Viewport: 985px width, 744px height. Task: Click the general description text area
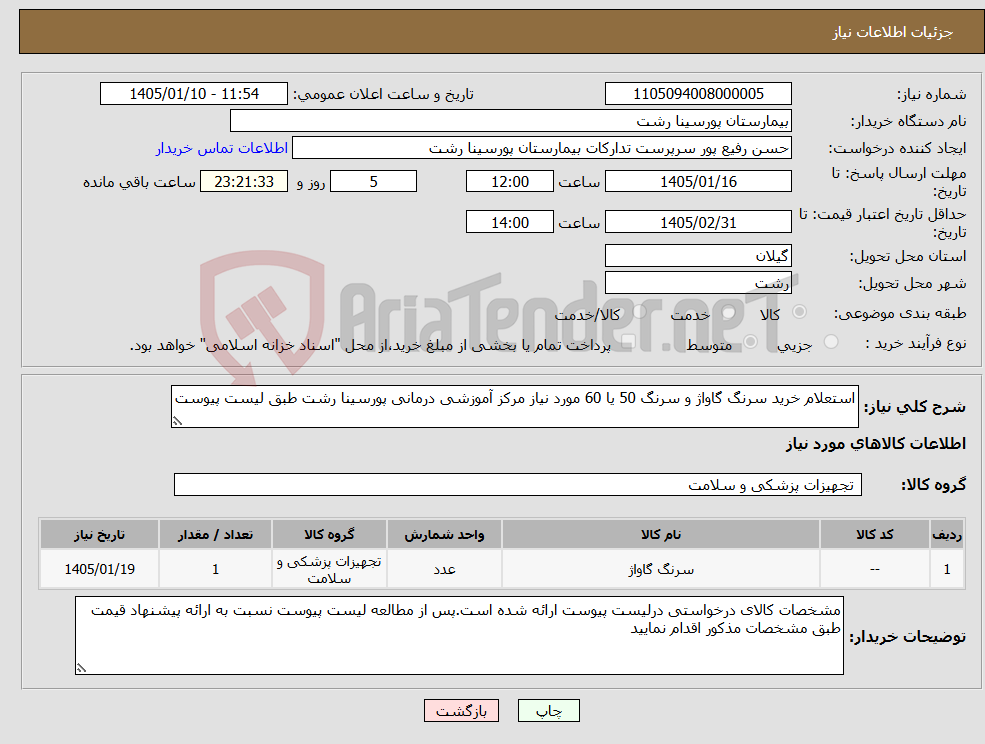514,407
